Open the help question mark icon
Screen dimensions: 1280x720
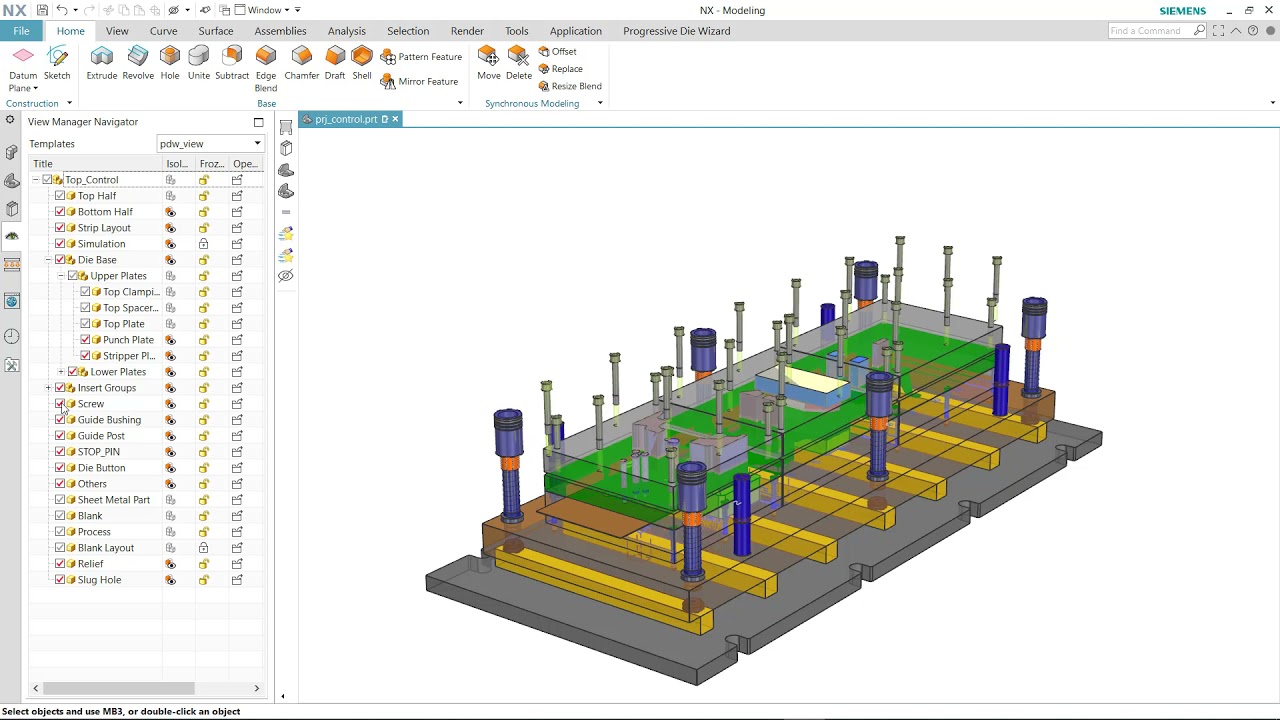click(1253, 31)
